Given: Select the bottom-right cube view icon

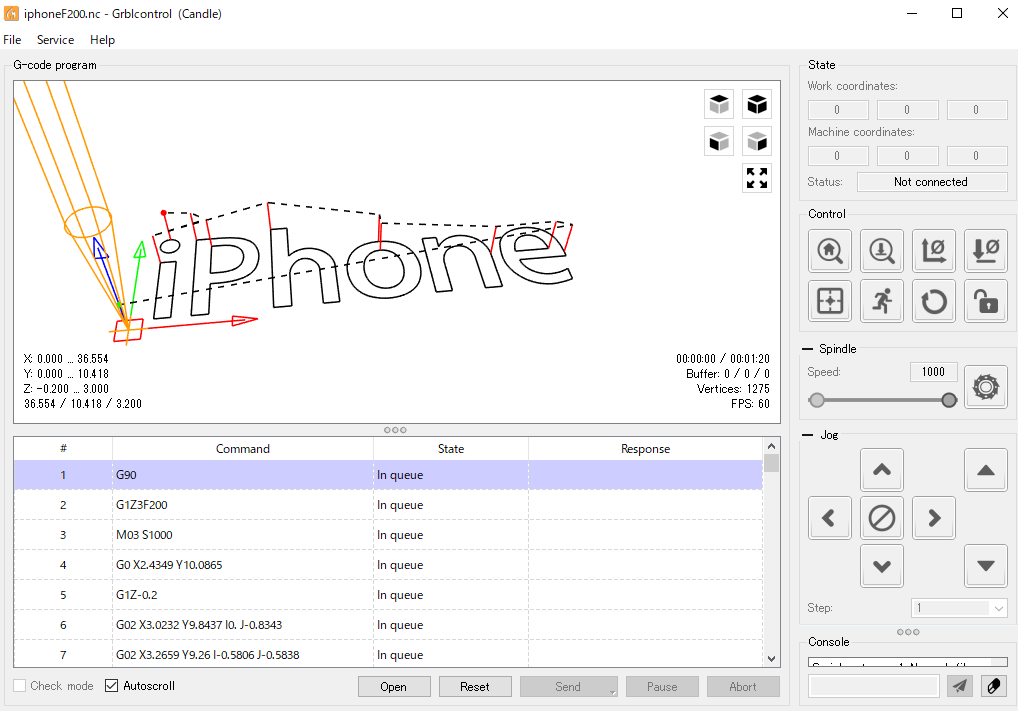Looking at the screenshot, I should 756,141.
